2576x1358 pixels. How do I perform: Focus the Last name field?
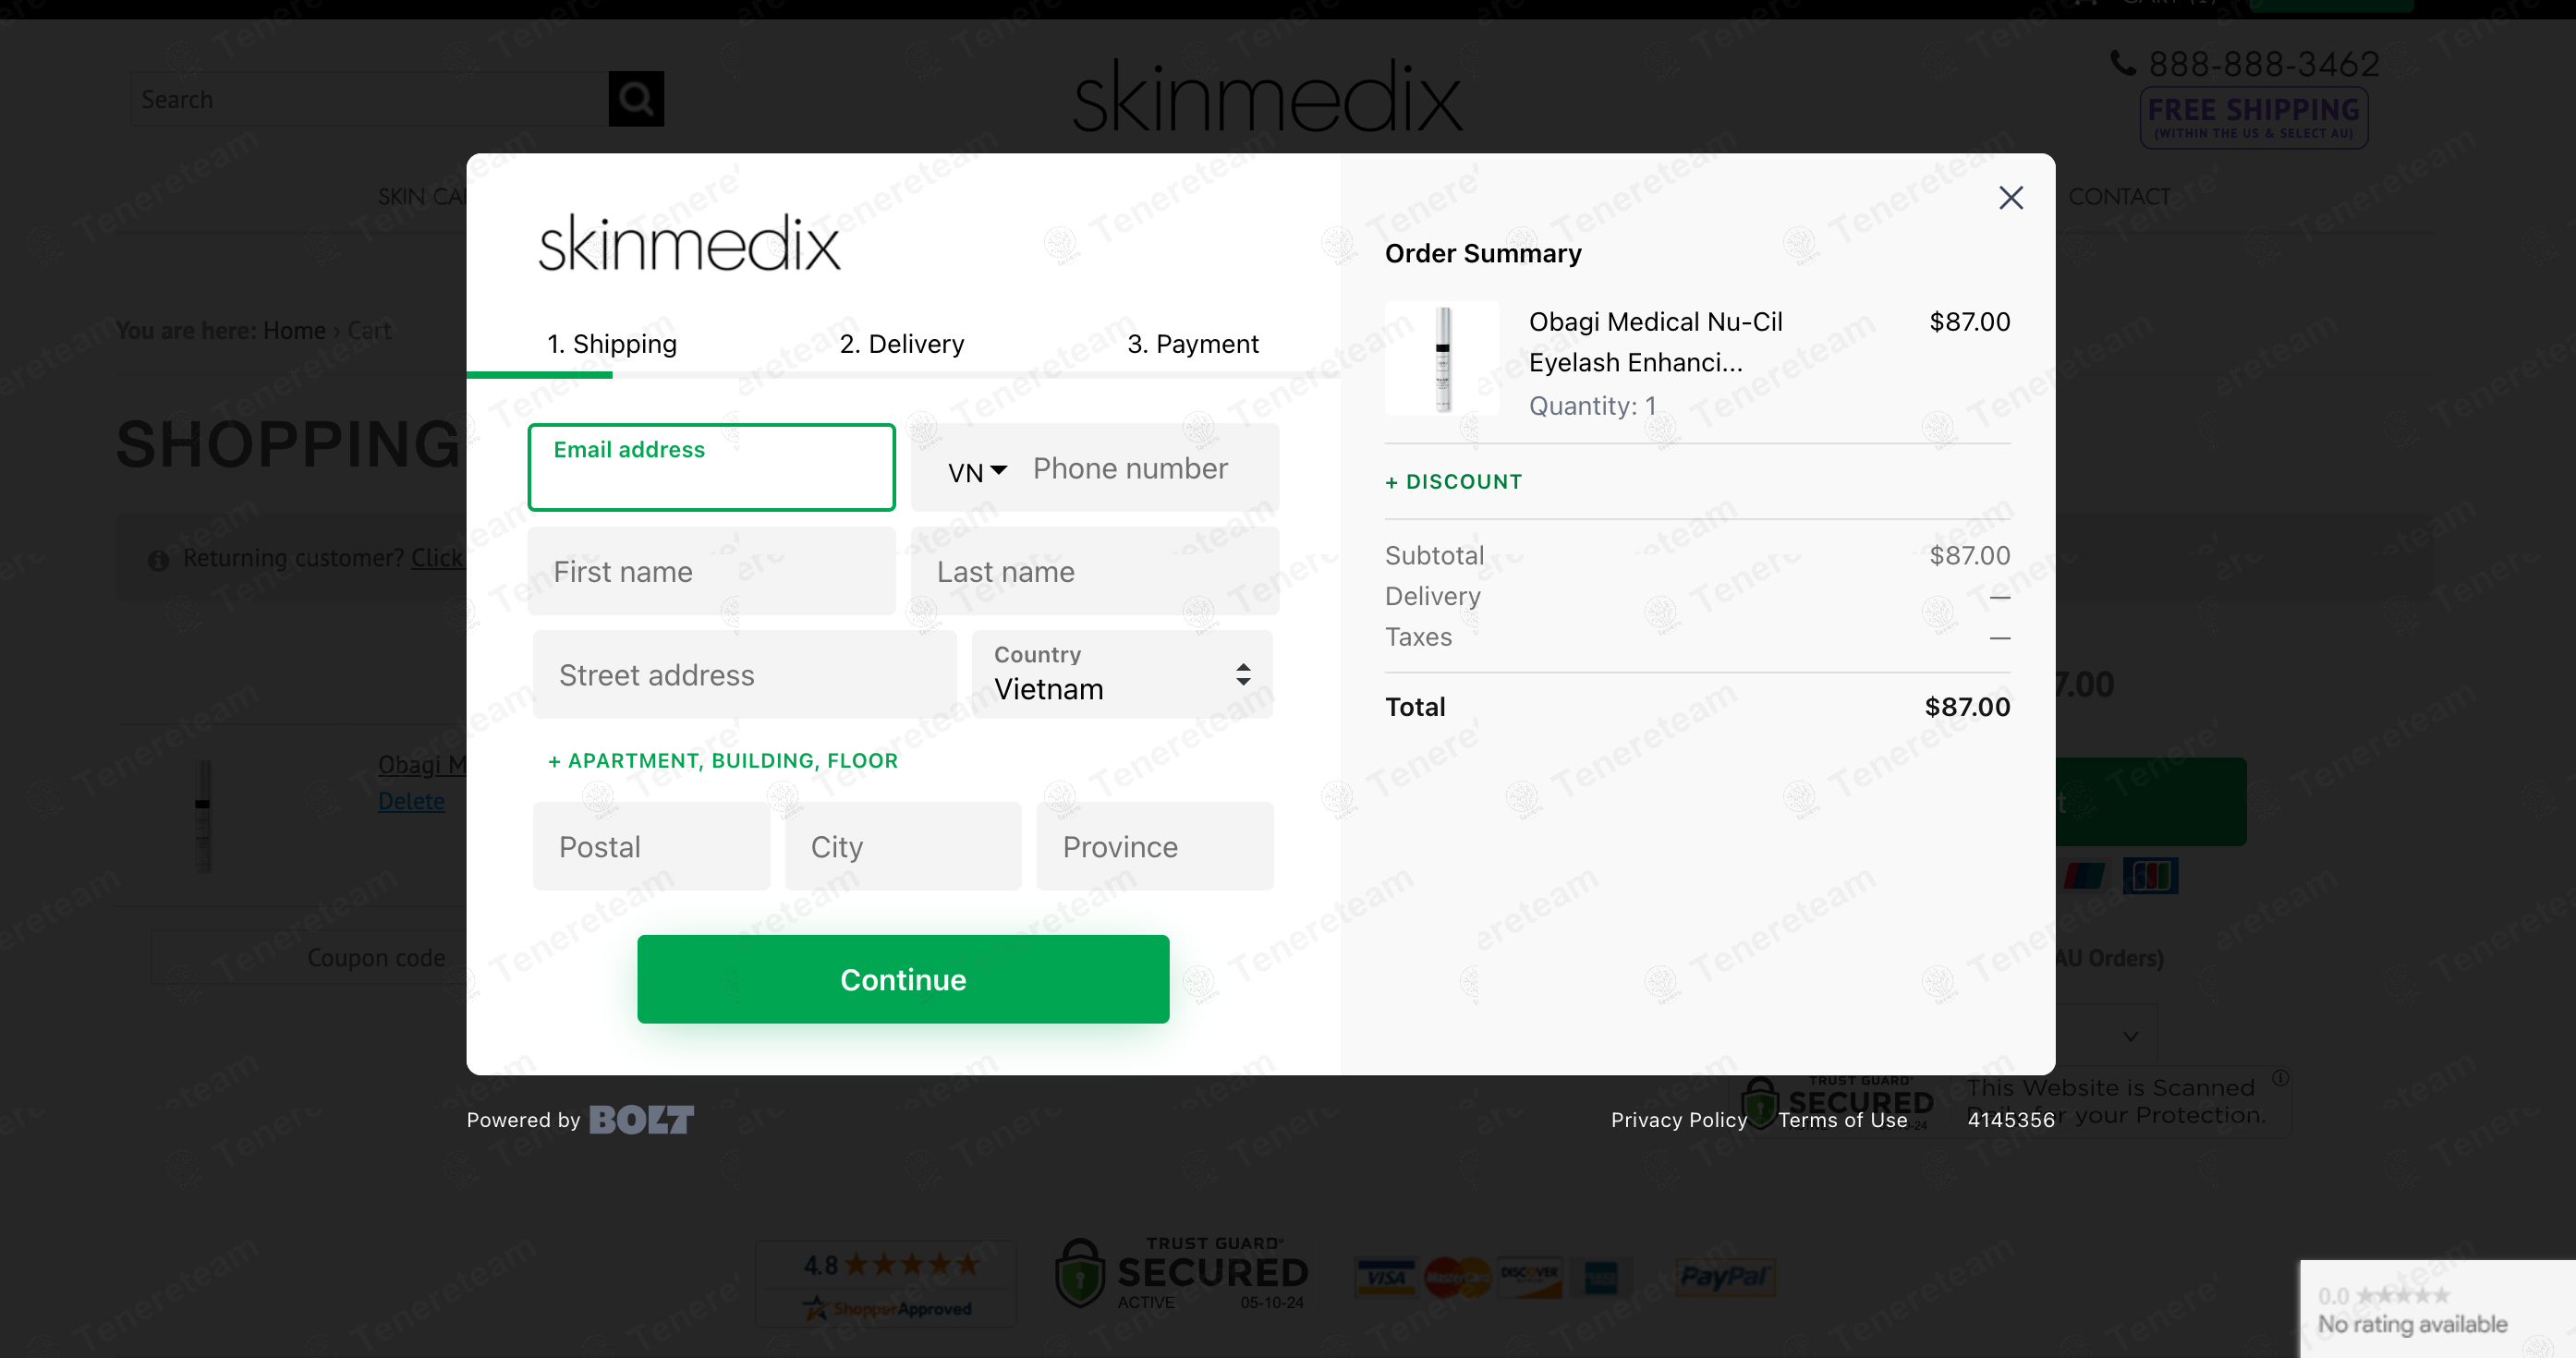point(1094,571)
